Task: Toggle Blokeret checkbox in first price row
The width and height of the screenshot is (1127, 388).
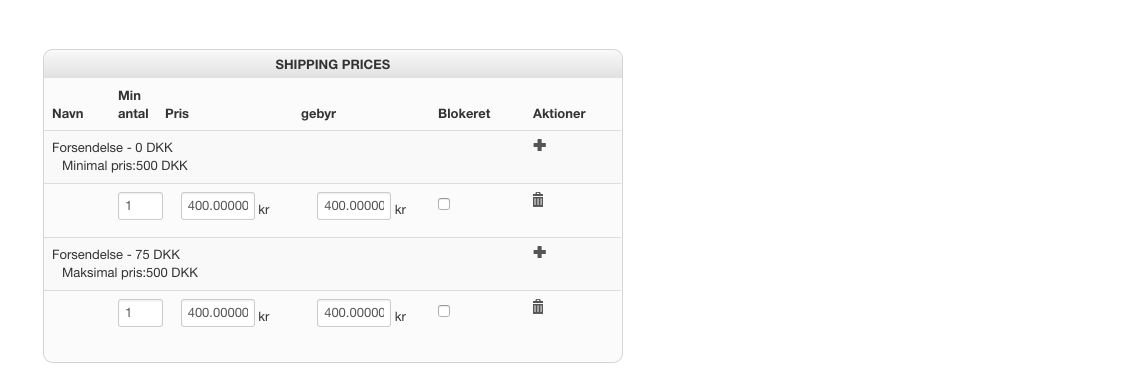Action: tap(444, 204)
